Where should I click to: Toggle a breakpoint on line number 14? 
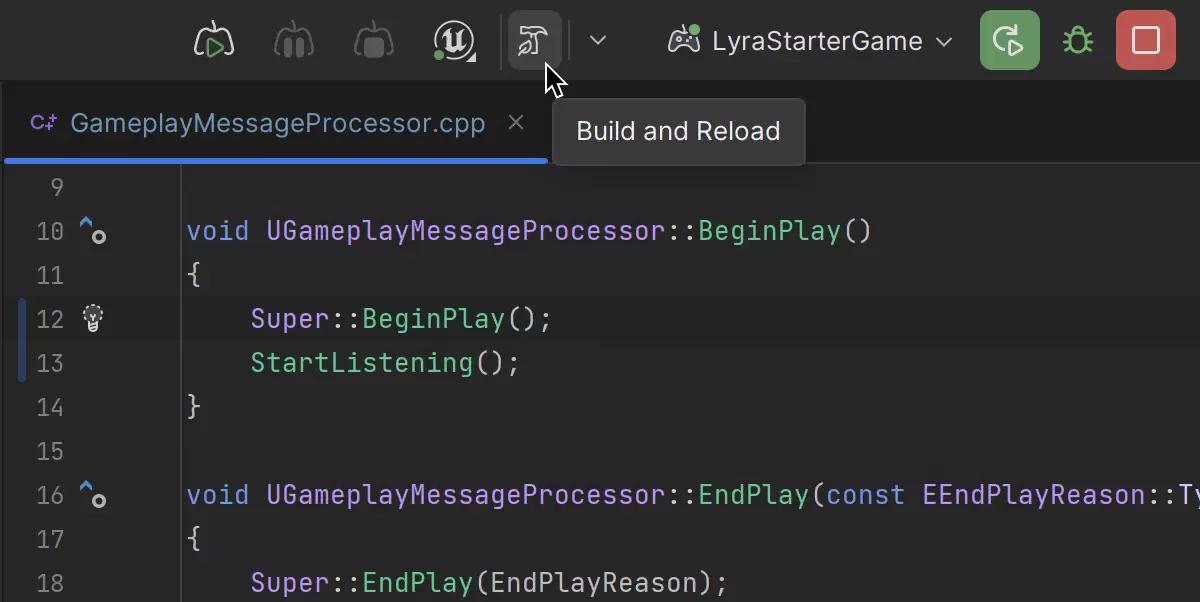(50, 407)
